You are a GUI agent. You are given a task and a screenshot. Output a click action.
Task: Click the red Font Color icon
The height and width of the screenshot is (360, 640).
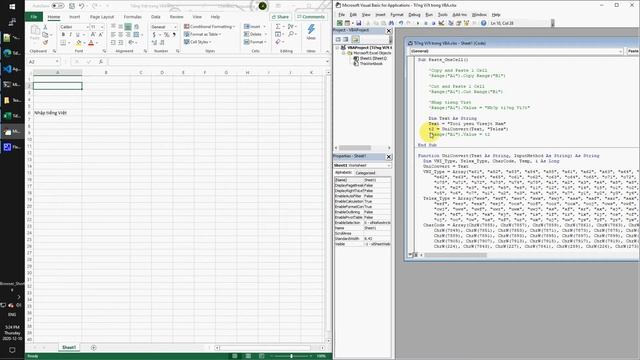pos(91,42)
